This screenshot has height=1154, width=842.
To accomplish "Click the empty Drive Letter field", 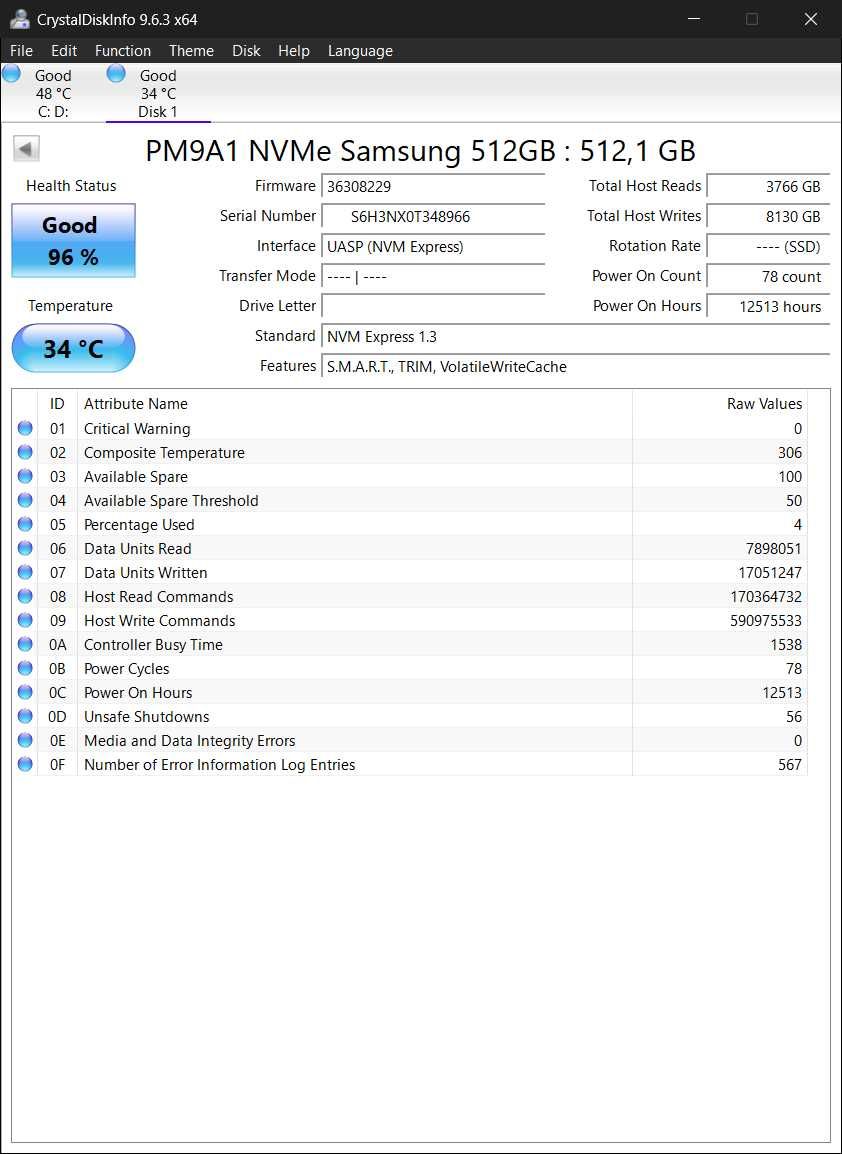I will (433, 306).
